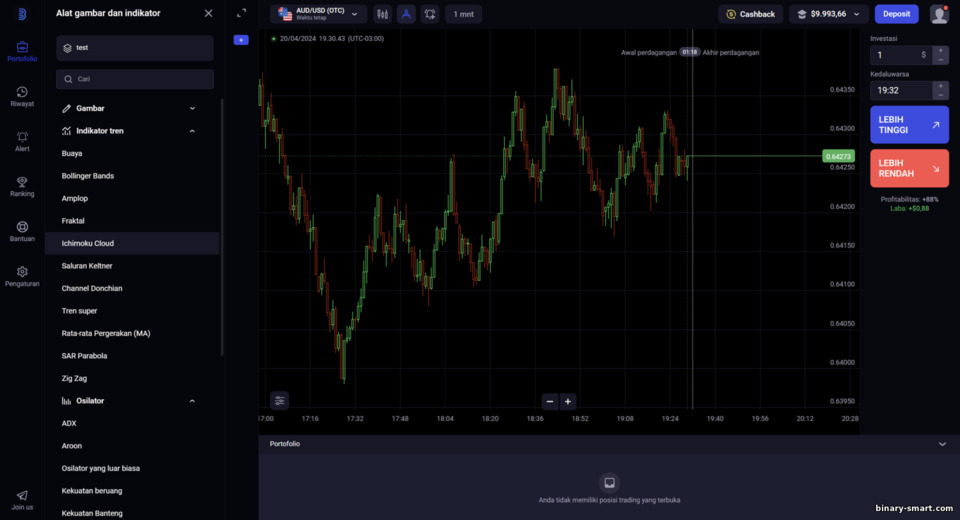Open chart type candlestick icon
This screenshot has height=520, width=960.
[383, 14]
